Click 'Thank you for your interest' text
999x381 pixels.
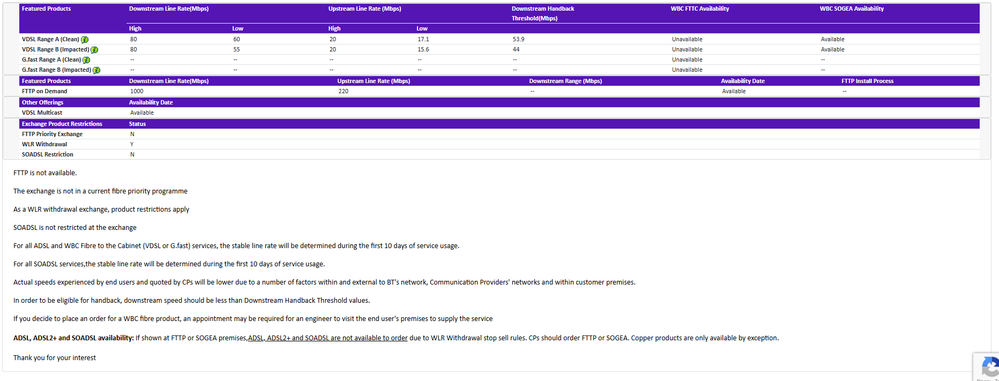55,358
